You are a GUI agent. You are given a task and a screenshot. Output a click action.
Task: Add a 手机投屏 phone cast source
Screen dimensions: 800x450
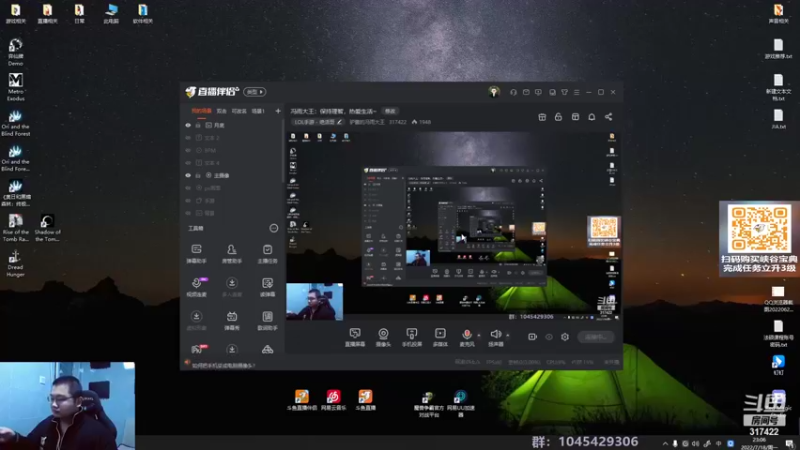coord(412,337)
